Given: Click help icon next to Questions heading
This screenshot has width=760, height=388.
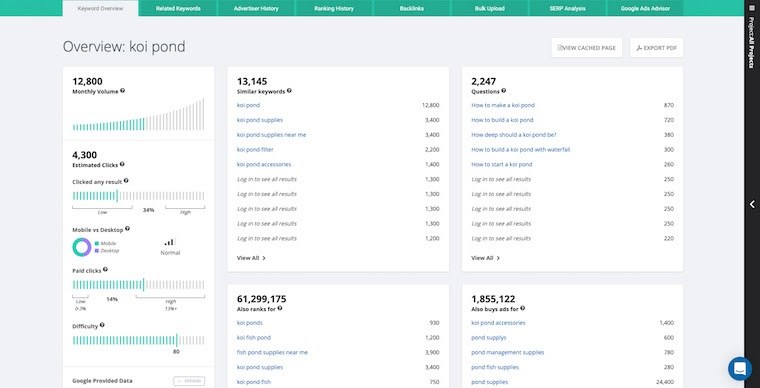Looking at the screenshot, I should [x=504, y=91].
